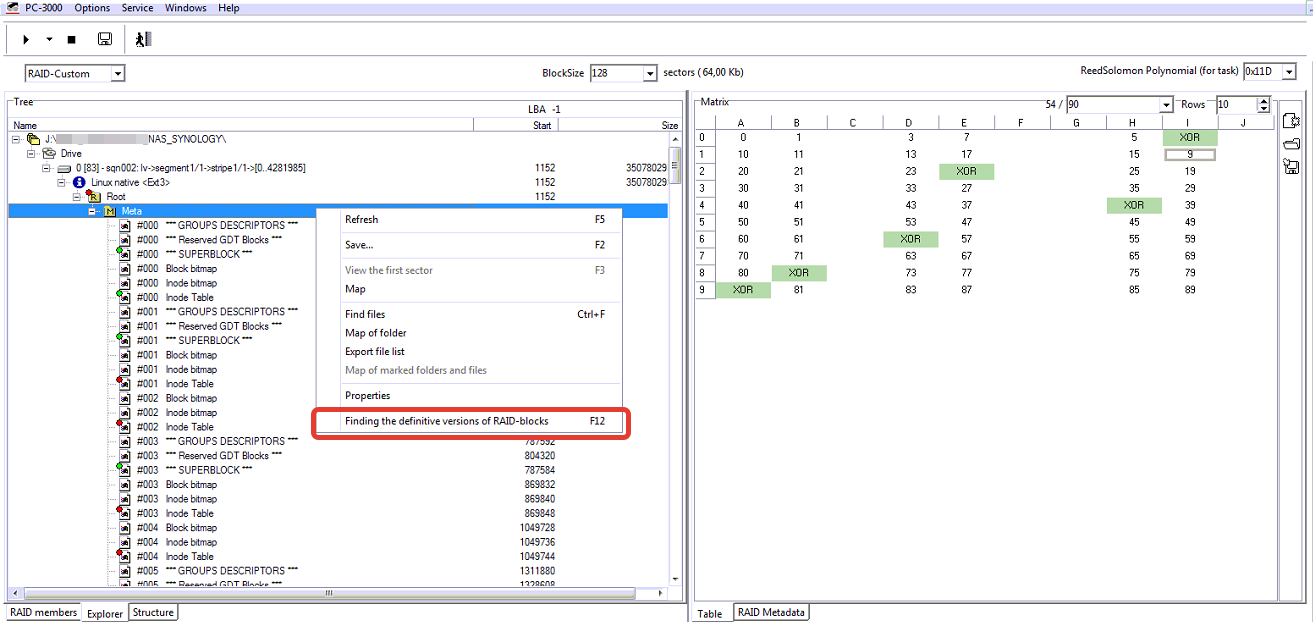
Task: Click icon of #003 SUPERBLOCK entry
Action: coord(125,470)
